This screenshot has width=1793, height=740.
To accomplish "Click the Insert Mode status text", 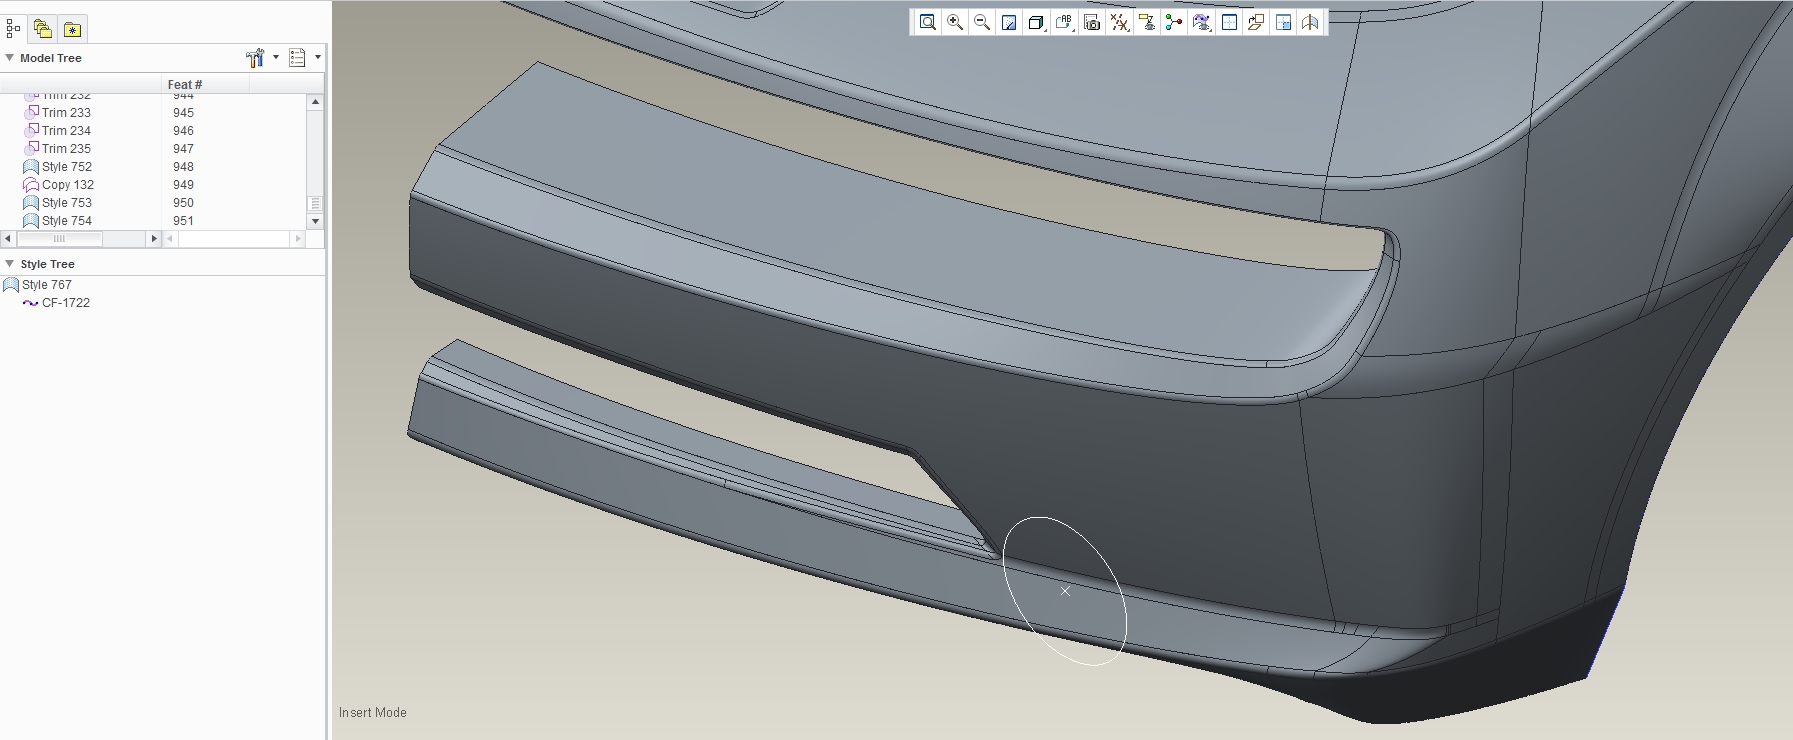I will click(x=372, y=713).
